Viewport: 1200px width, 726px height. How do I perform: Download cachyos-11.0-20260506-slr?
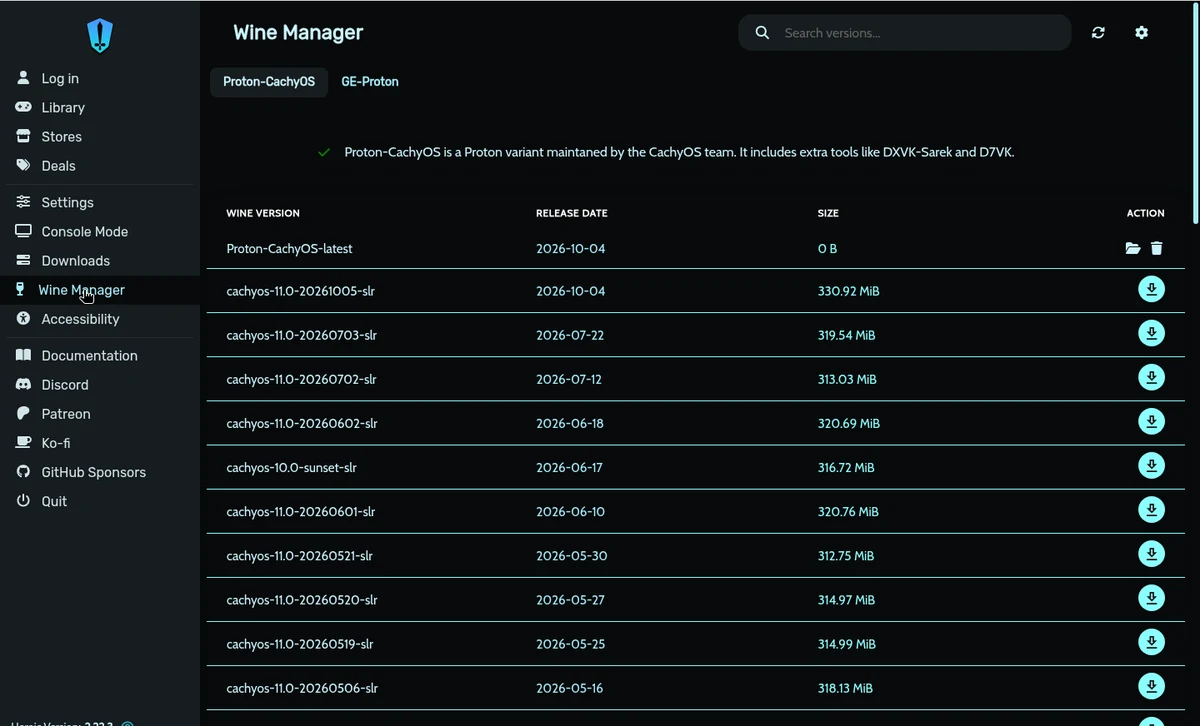1151,686
